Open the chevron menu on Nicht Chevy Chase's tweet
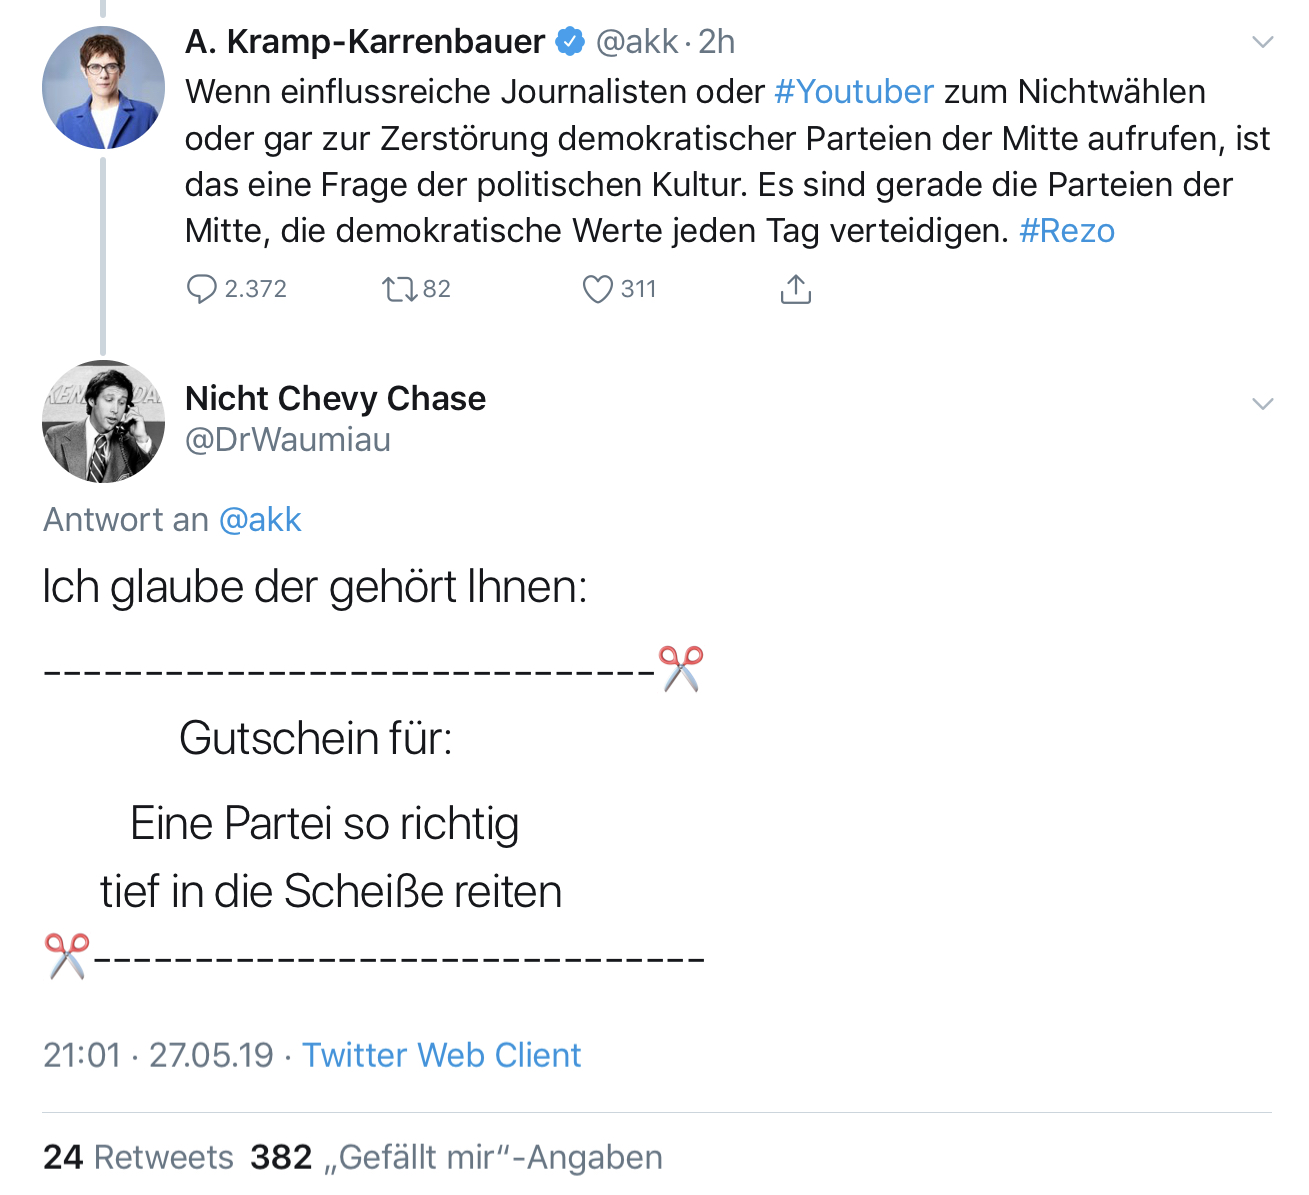Image resolution: width=1309 pixels, height=1195 pixels. tap(1263, 404)
